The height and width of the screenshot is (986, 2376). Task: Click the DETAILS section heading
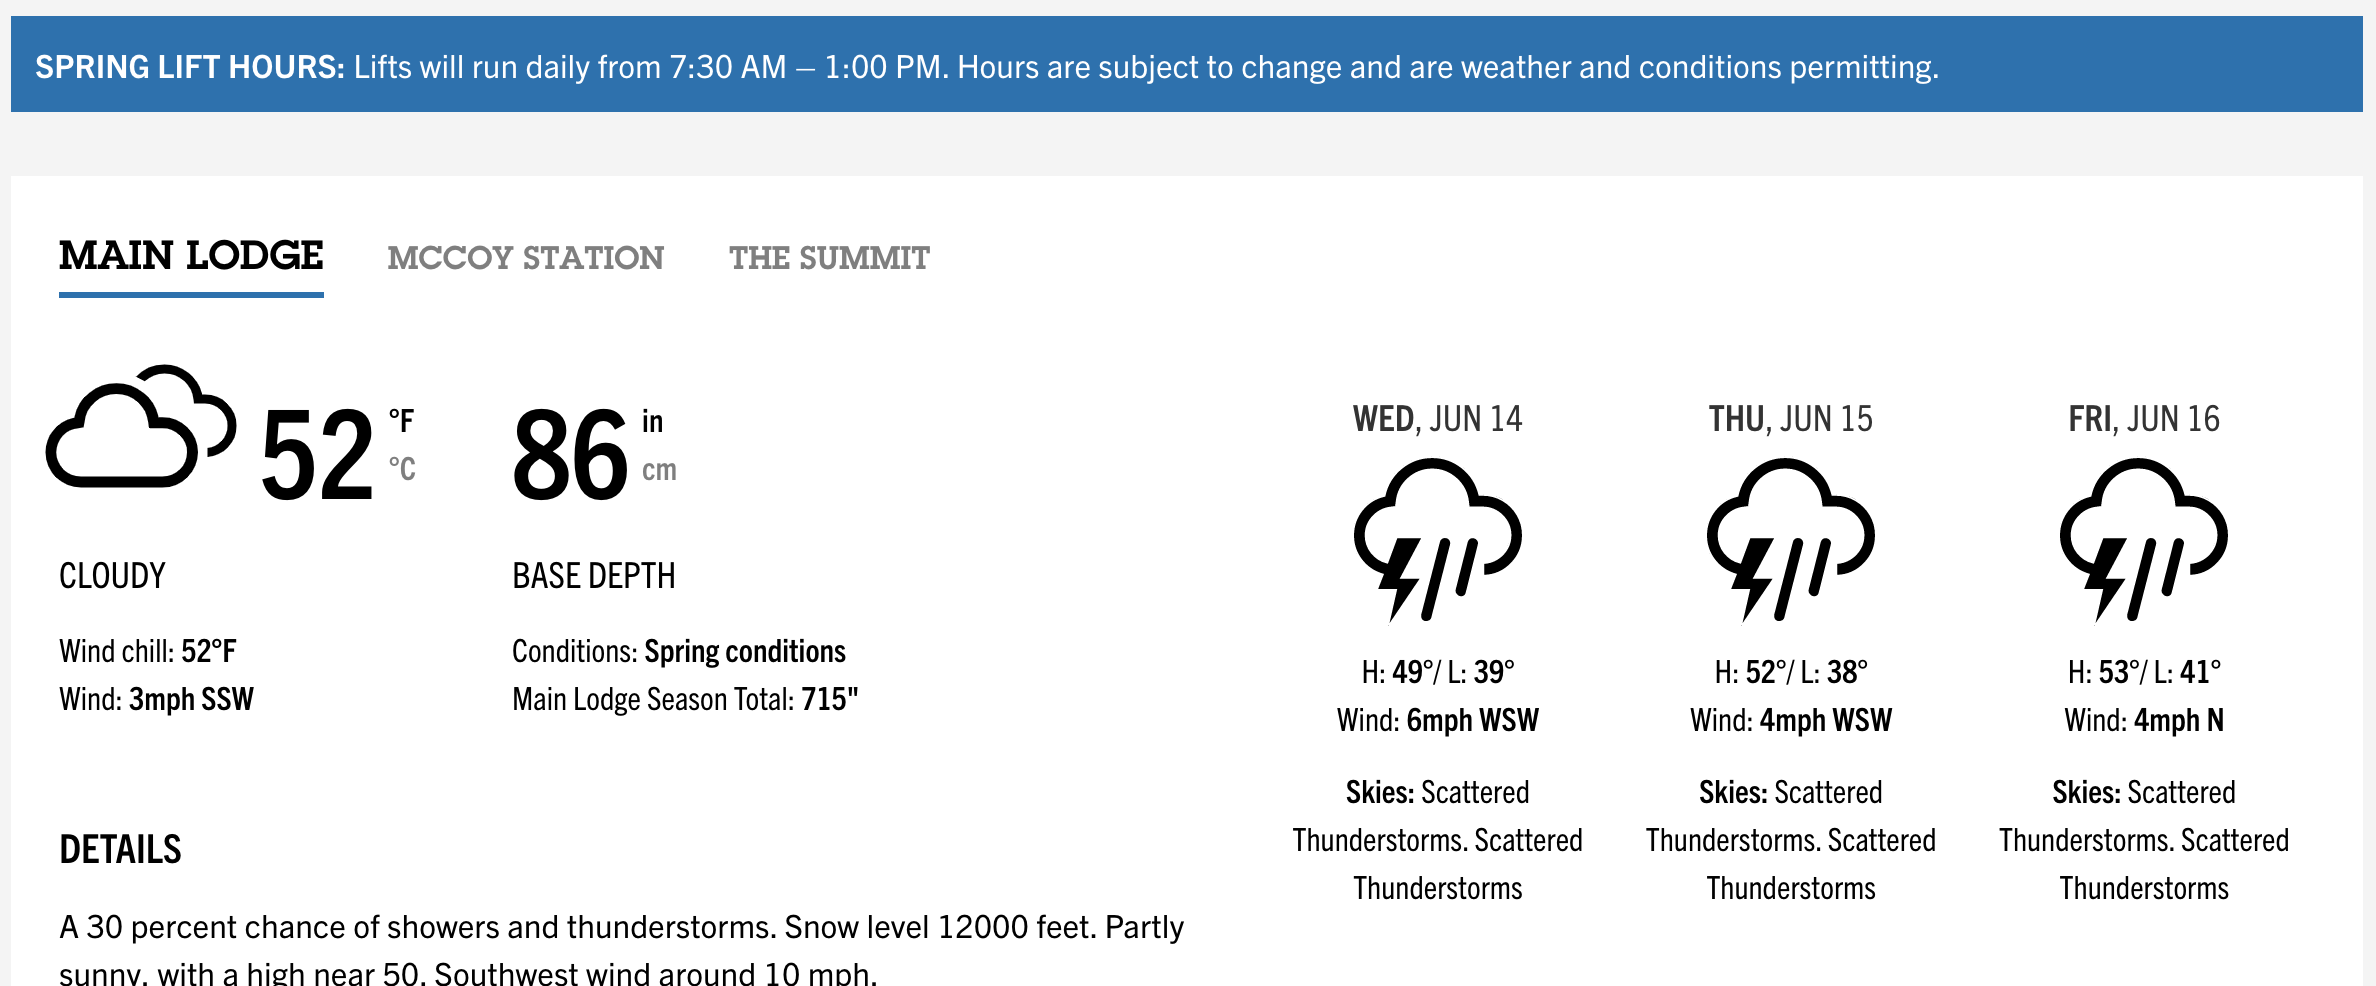pos(120,850)
